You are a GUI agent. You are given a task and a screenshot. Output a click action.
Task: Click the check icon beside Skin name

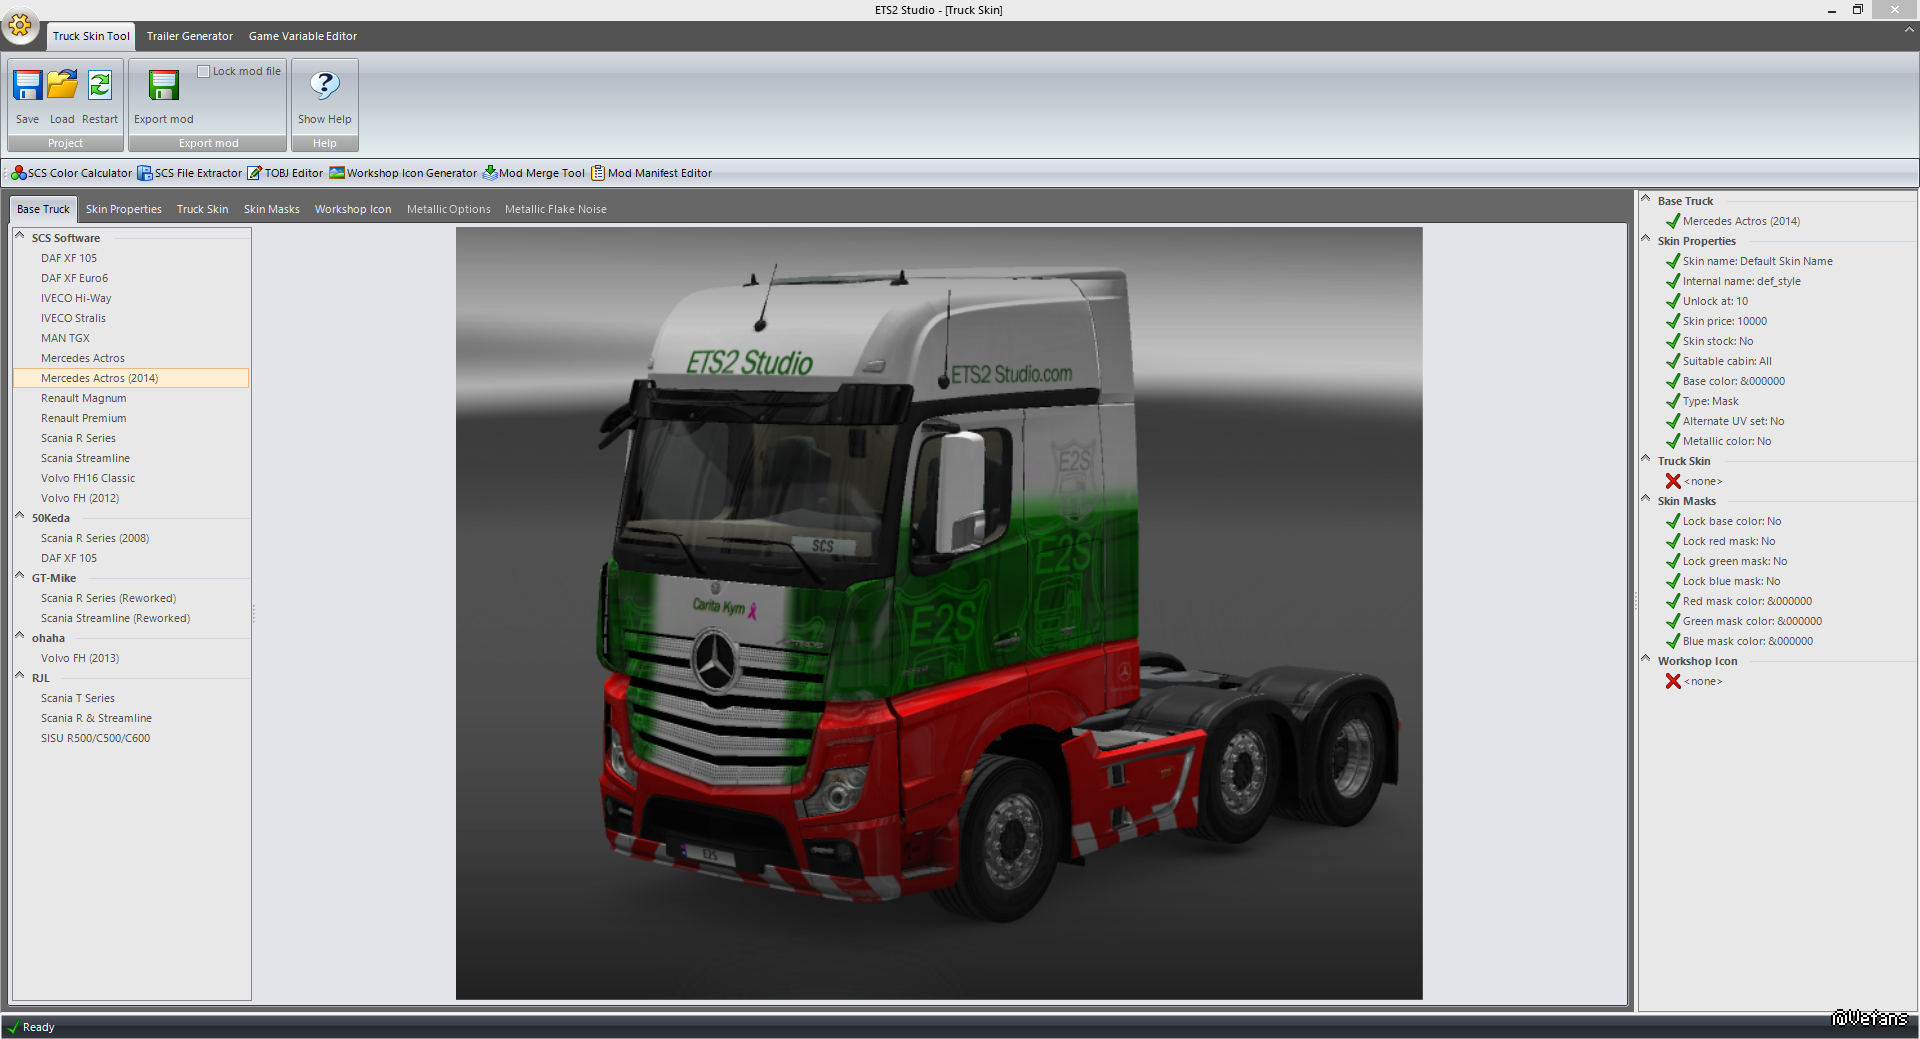(1673, 261)
